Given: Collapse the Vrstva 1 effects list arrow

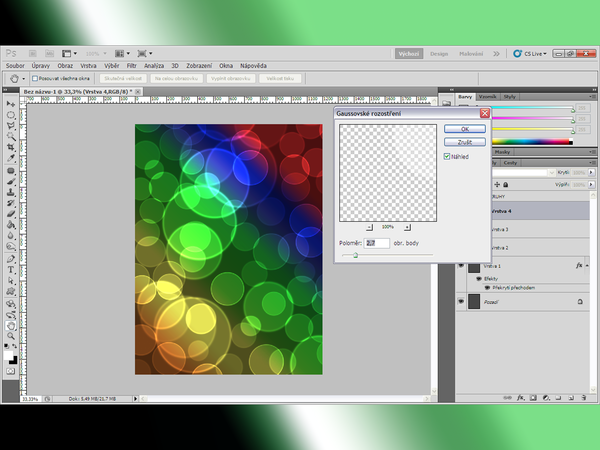Looking at the screenshot, I should click(x=588, y=267).
